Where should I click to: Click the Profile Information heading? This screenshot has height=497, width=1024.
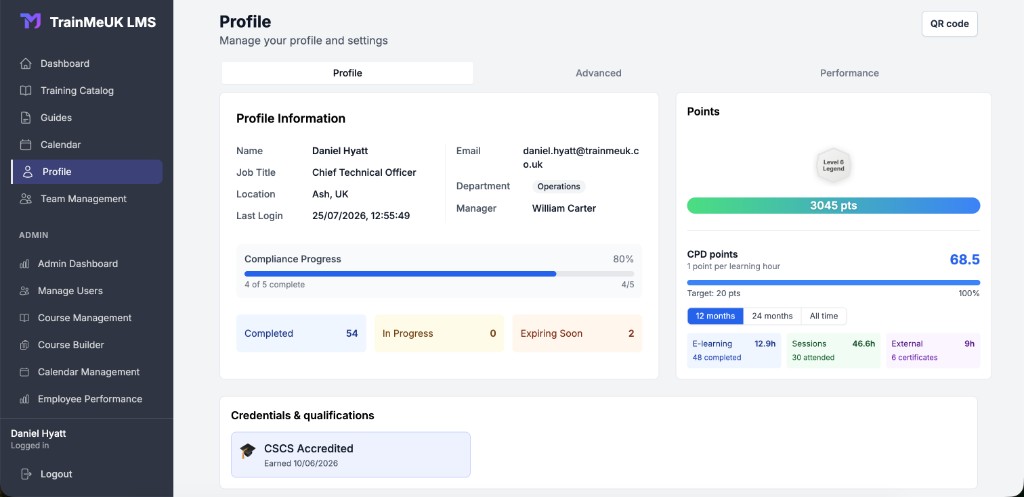coord(291,119)
